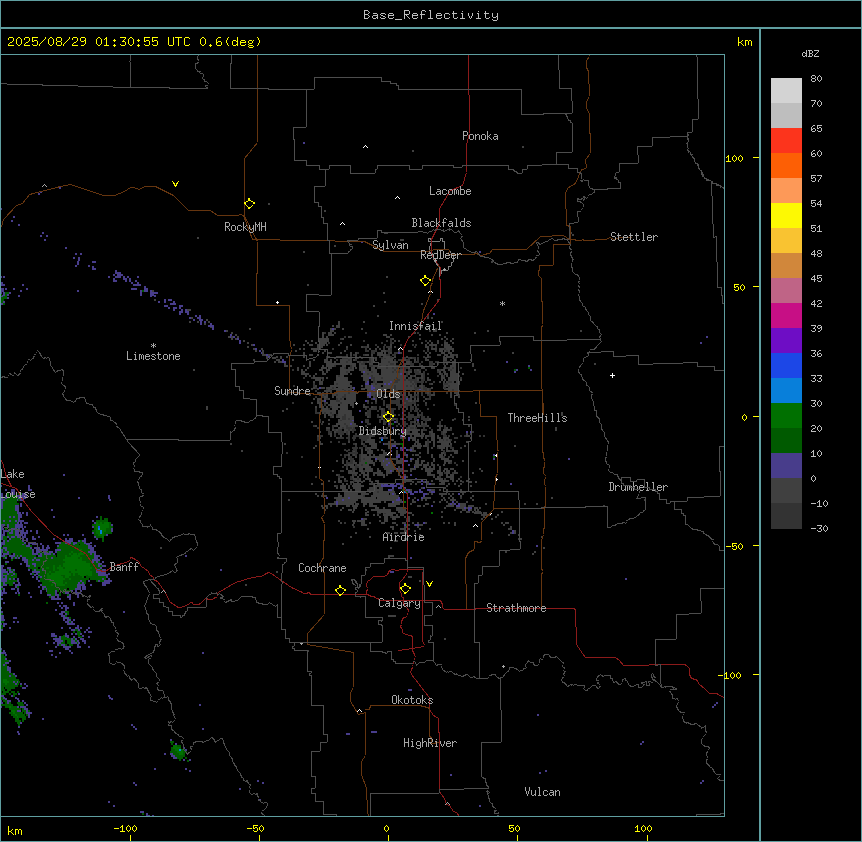Click the yellow V marker northwest of RockyMH
Screen dimensions: 862x842
tap(175, 184)
